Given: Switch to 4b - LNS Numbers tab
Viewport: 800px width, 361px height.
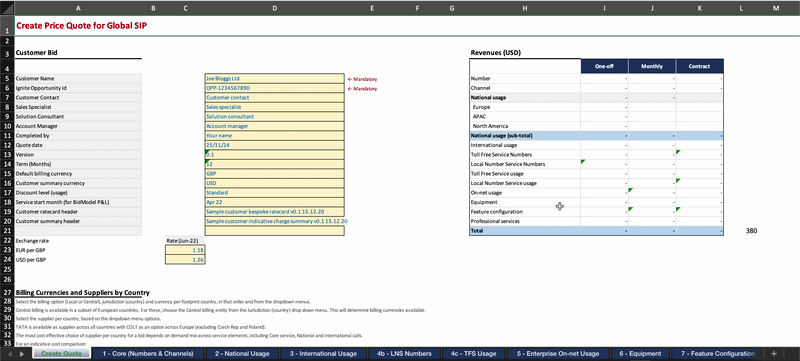Looking at the screenshot, I should pos(405,353).
